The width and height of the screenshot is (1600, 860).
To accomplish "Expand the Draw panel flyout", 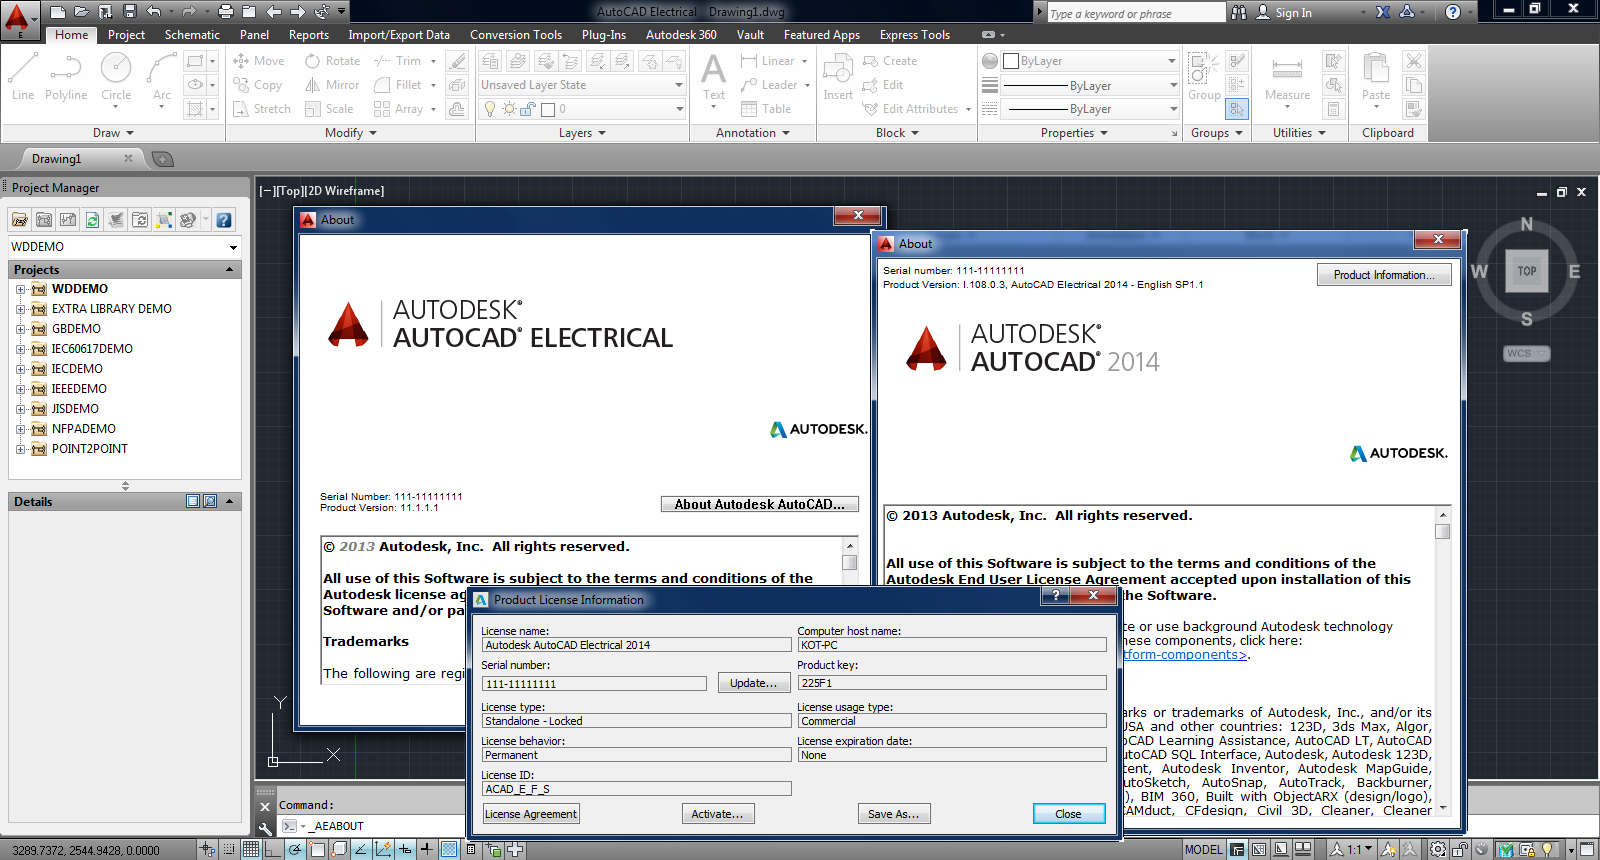I will (113, 133).
